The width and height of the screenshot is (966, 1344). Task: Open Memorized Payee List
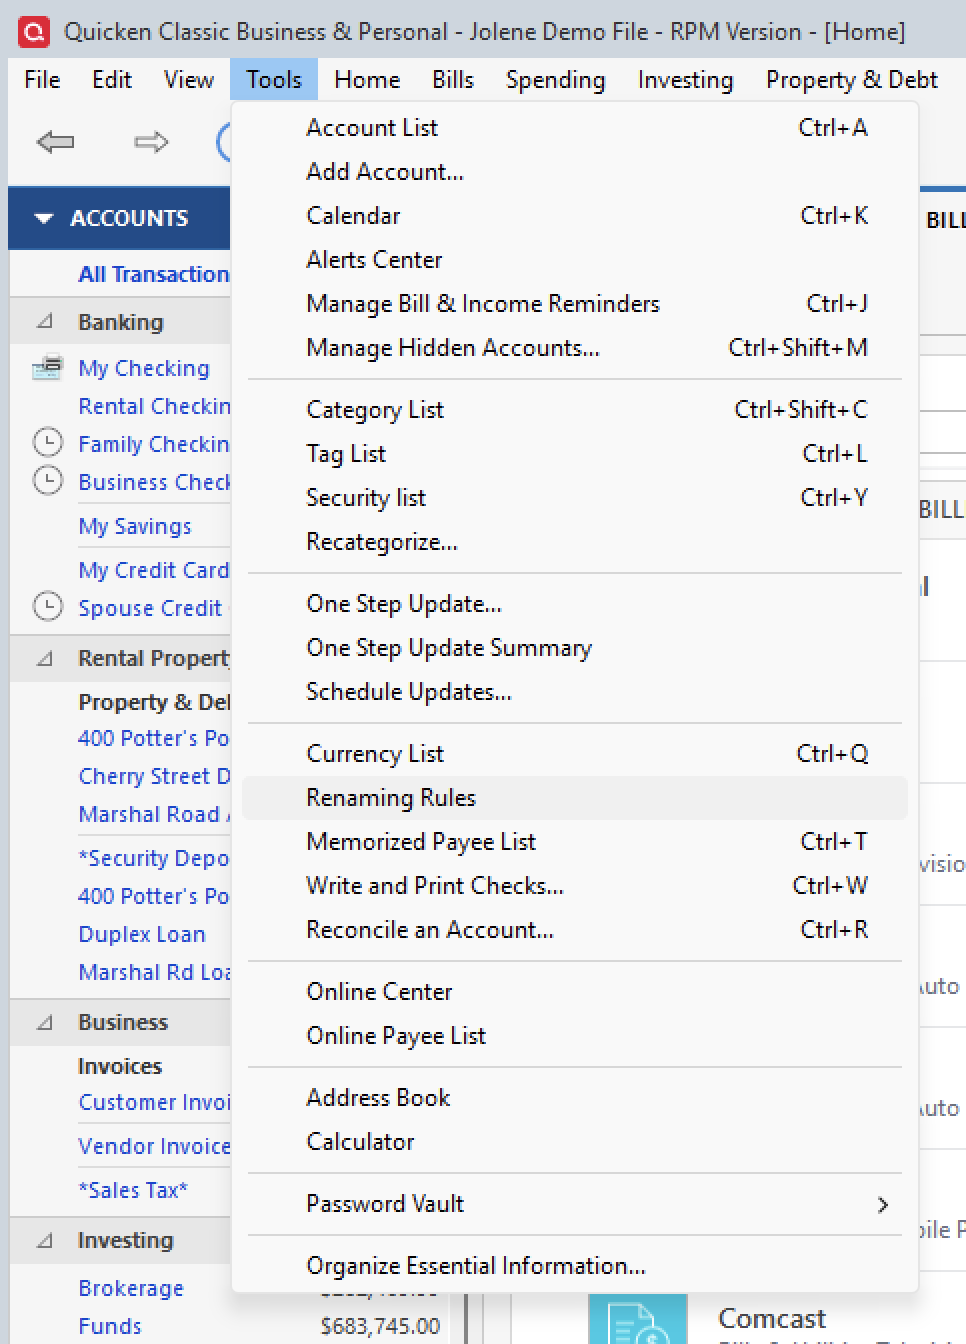(x=575, y=842)
